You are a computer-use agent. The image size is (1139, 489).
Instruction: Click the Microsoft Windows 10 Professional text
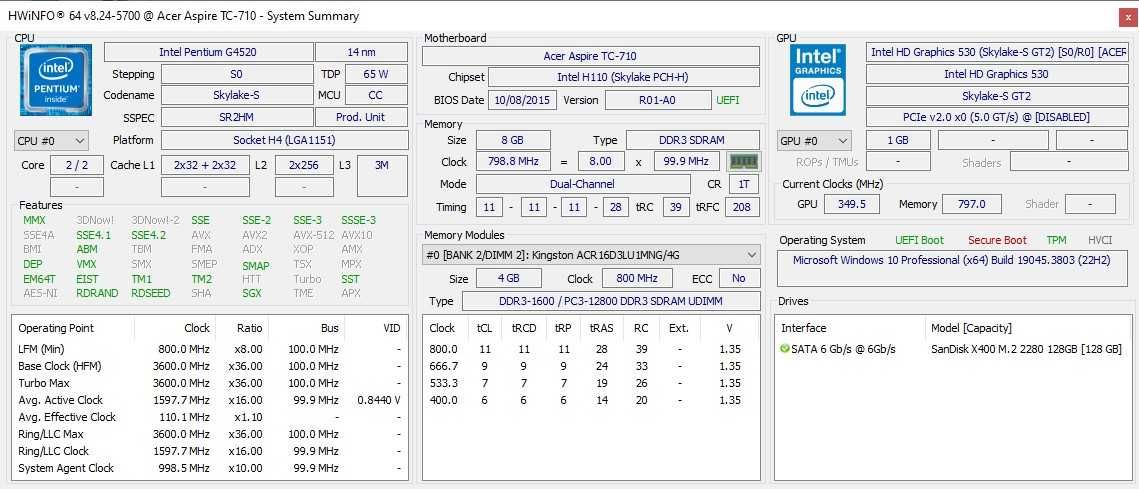tap(951, 260)
